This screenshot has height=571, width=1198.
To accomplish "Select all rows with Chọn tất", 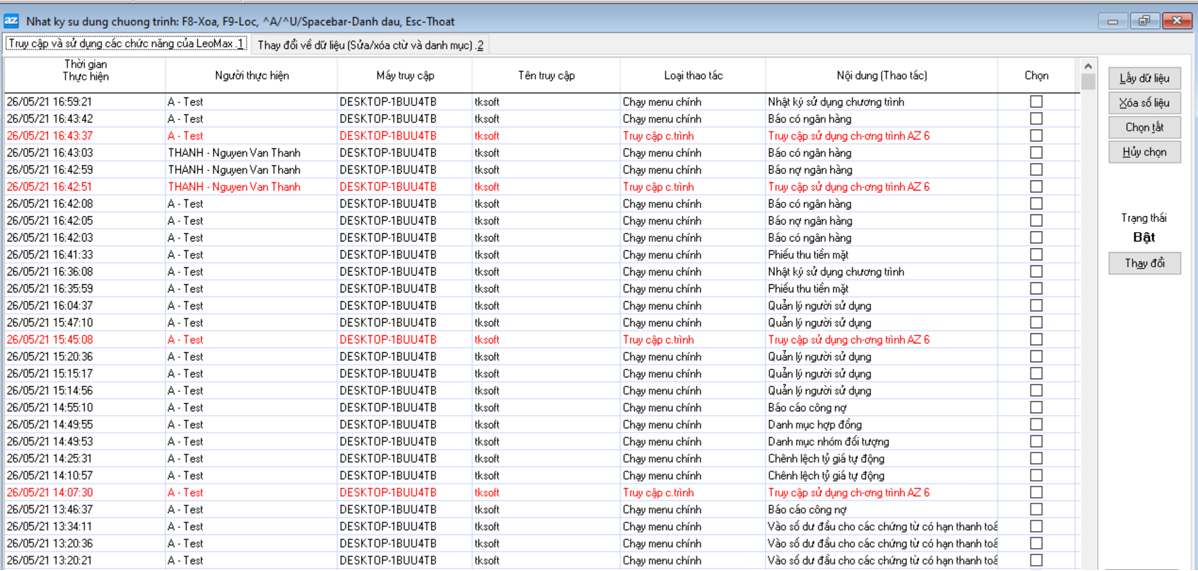I will [x=1145, y=128].
